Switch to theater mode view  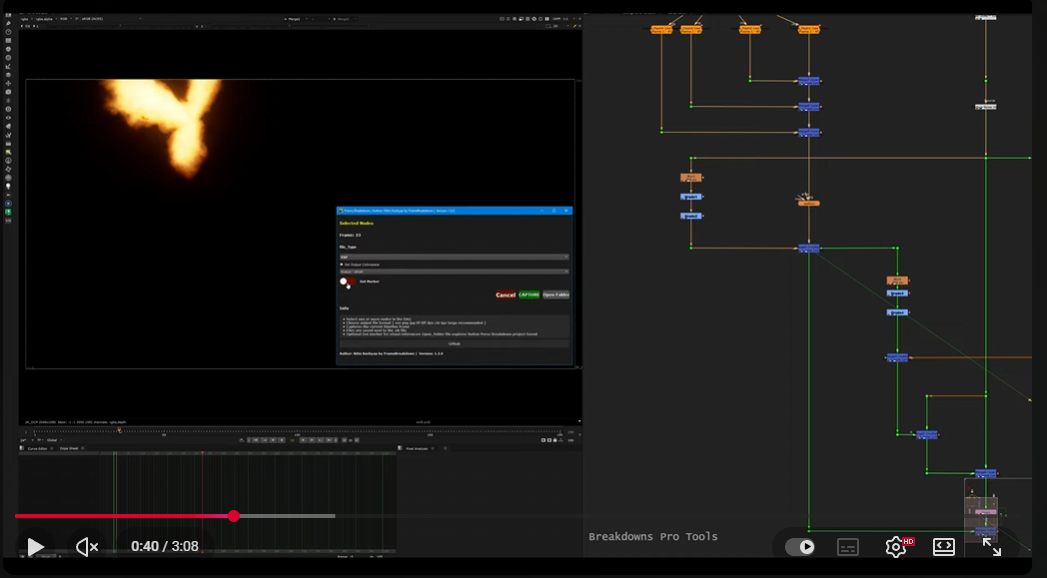point(944,547)
